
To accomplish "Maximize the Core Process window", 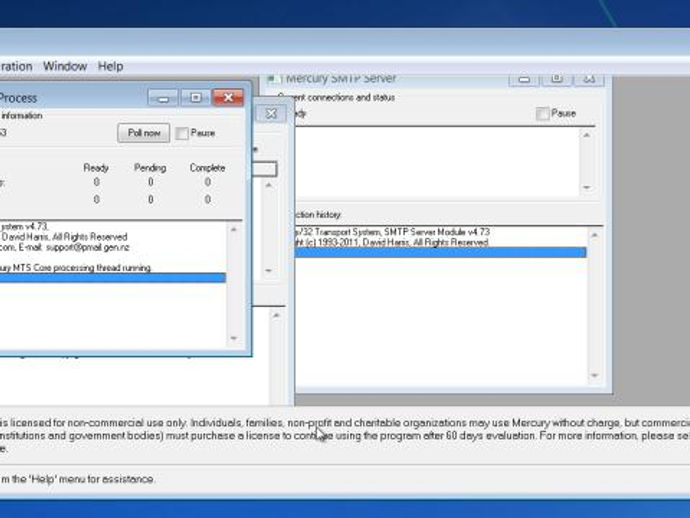I will 195,98.
